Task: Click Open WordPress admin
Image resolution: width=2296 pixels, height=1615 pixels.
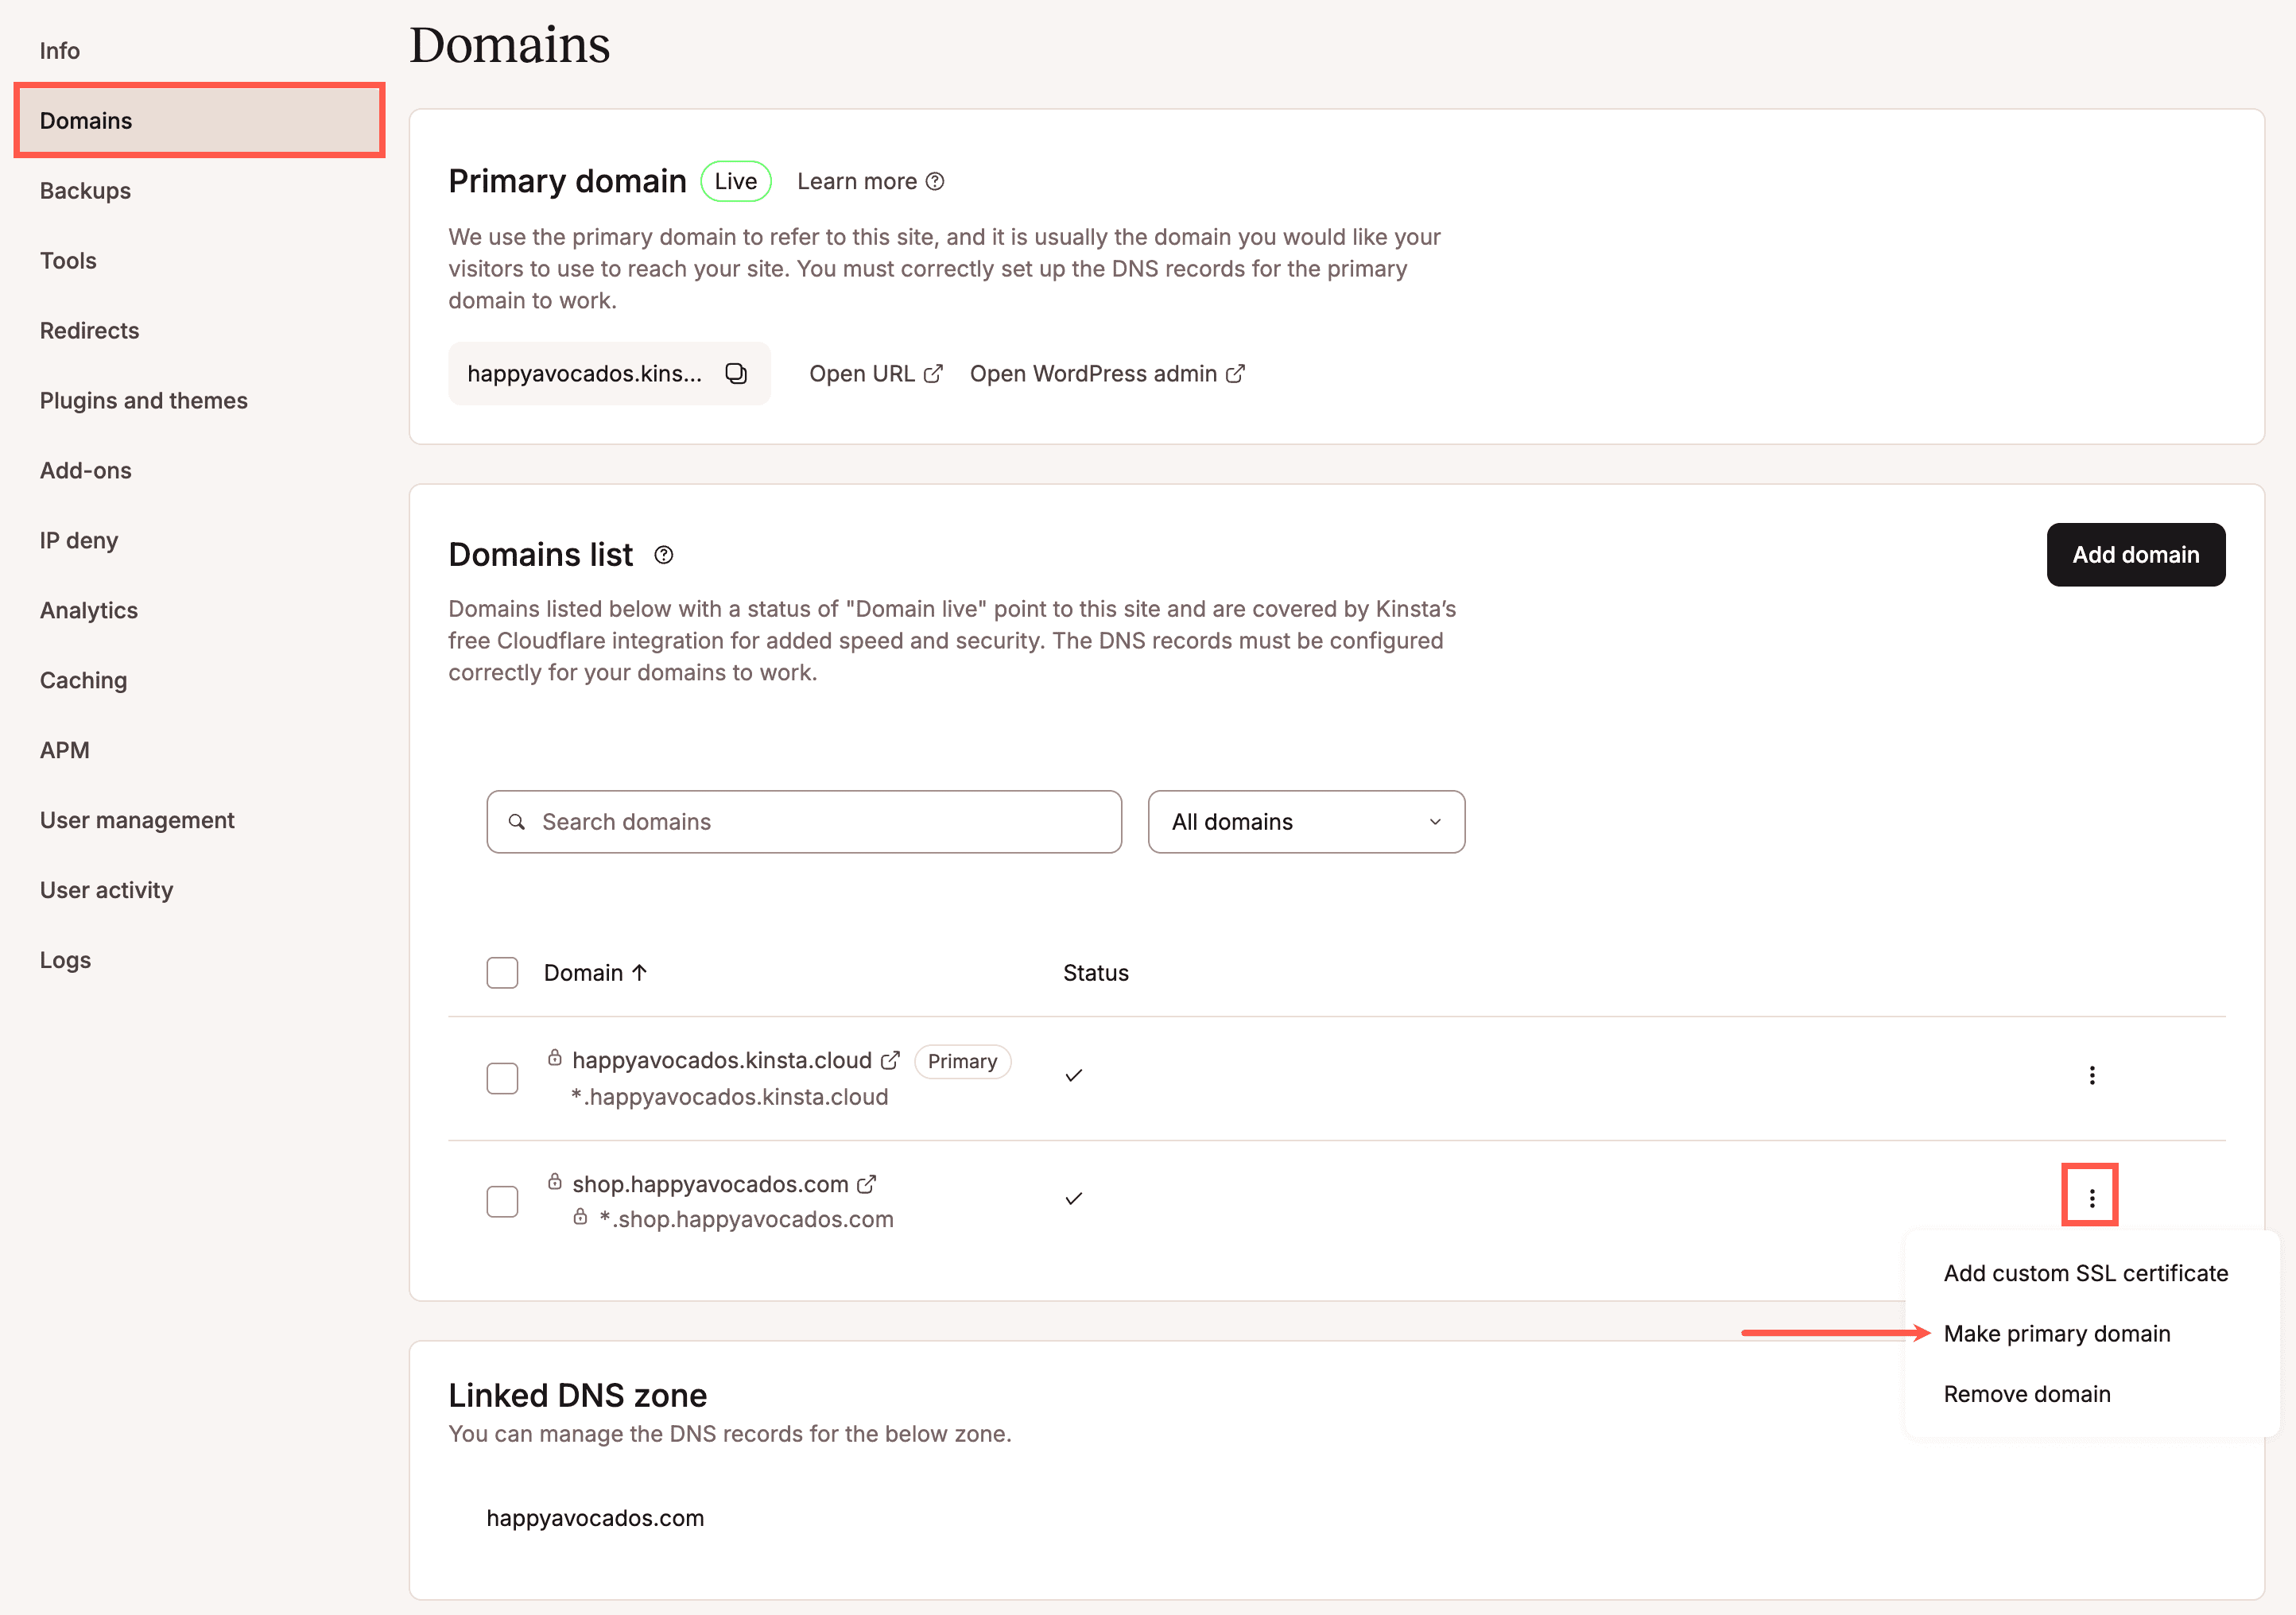Action: [1092, 373]
